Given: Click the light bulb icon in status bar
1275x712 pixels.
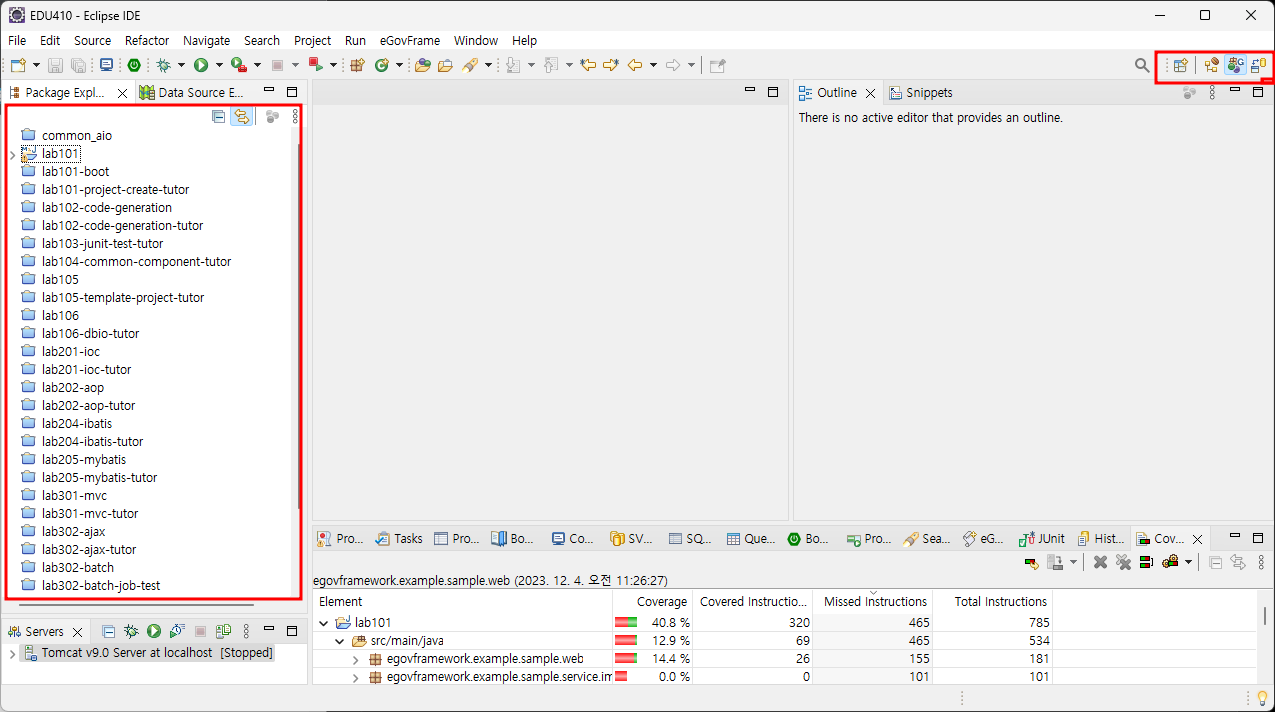Looking at the screenshot, I should pyautogui.click(x=1262, y=697).
